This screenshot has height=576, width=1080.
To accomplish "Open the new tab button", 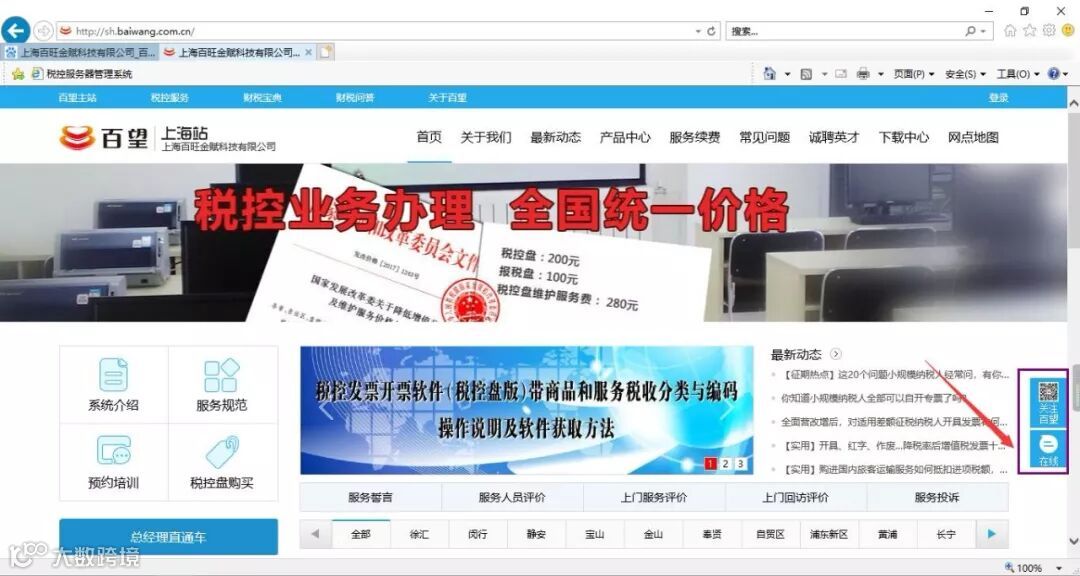I will (326, 52).
